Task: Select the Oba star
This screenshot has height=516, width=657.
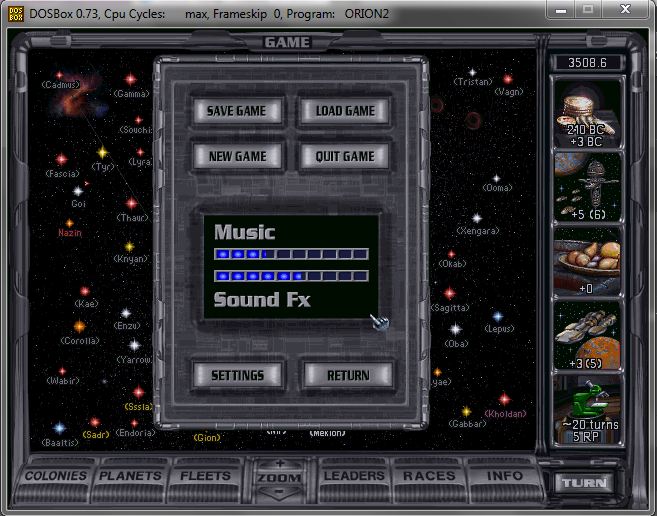Action: tap(455, 329)
